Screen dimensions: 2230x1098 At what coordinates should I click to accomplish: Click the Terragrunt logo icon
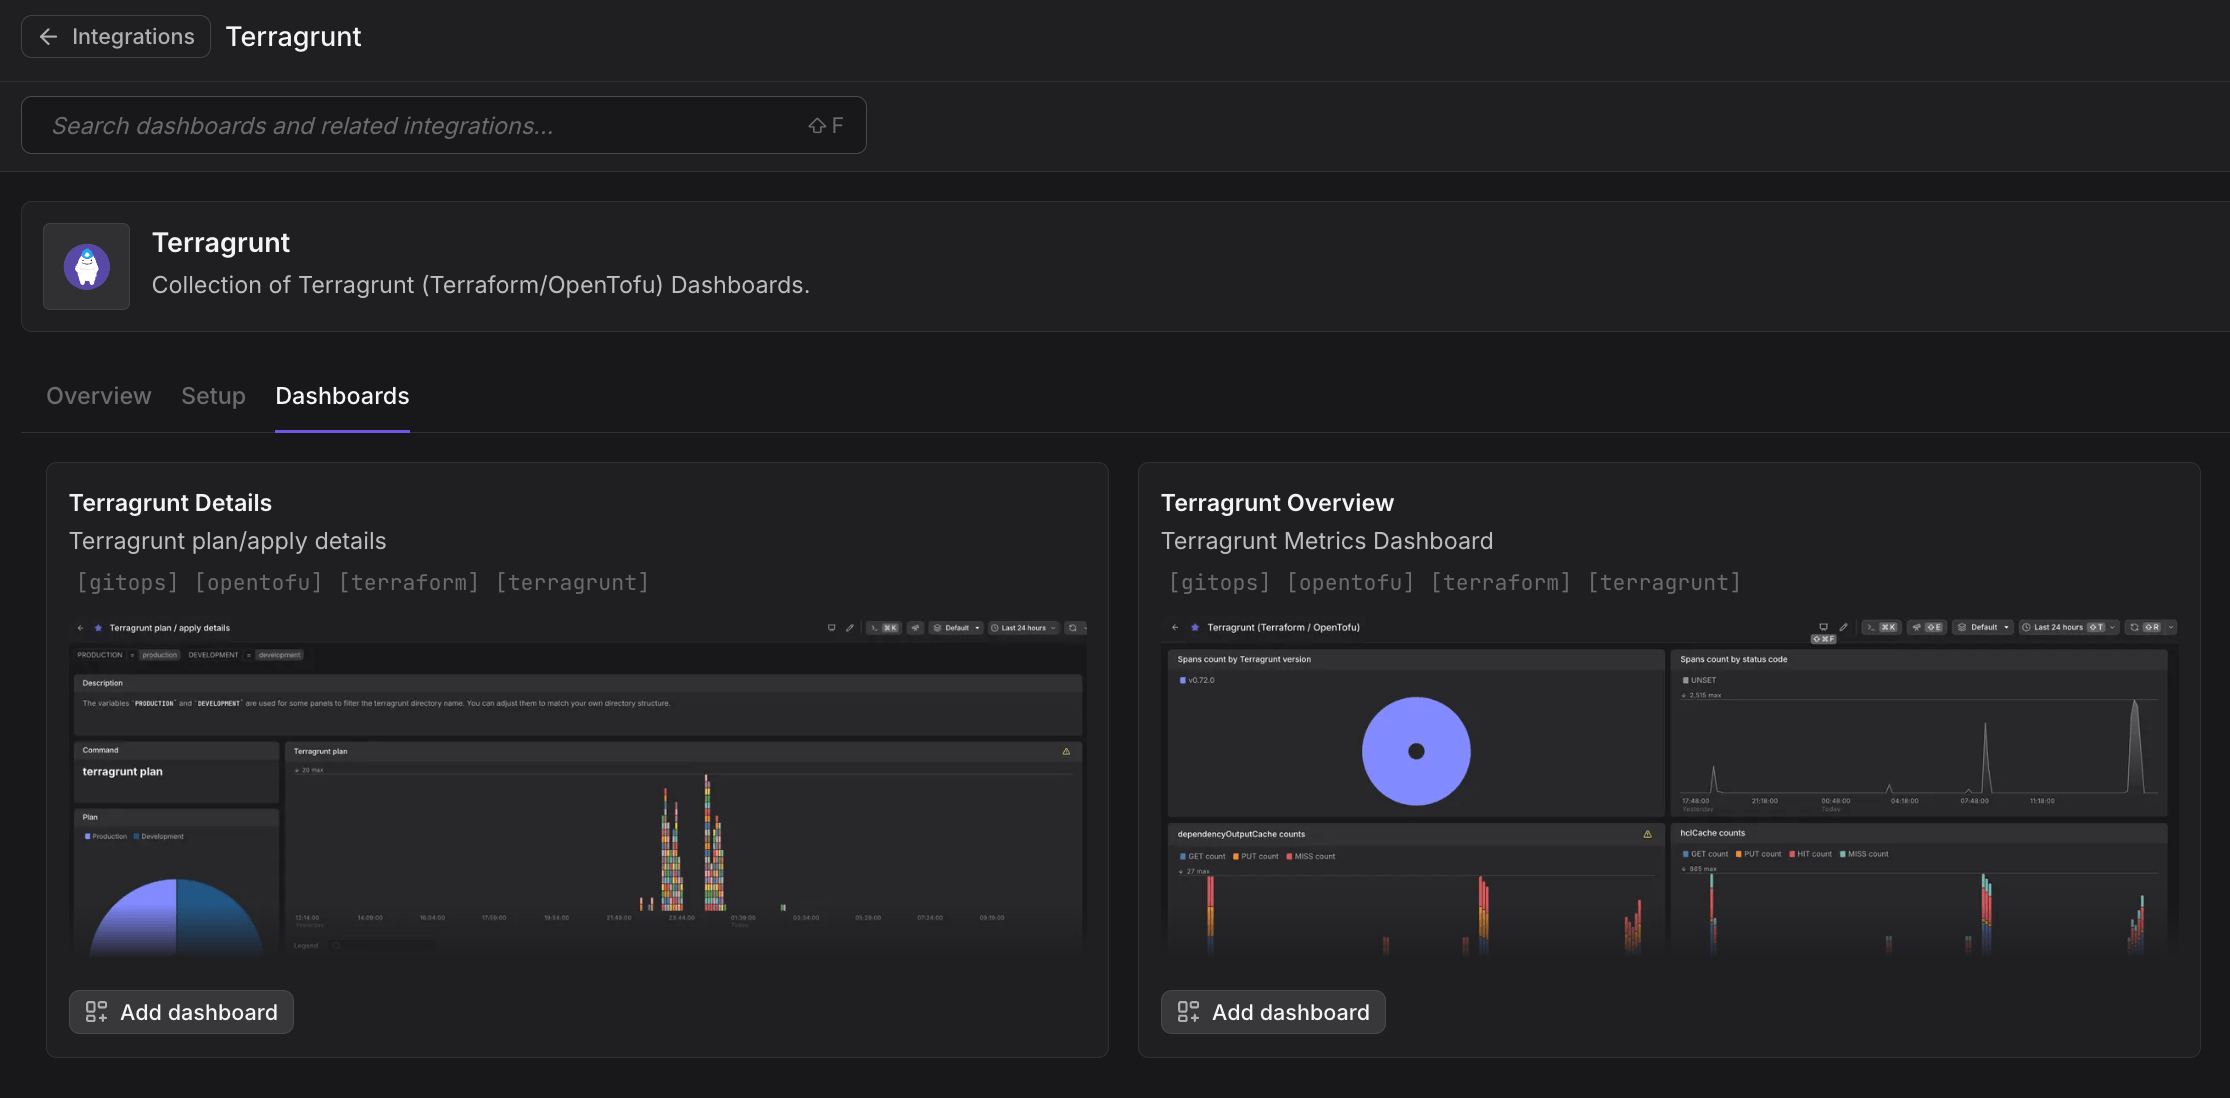[87, 267]
